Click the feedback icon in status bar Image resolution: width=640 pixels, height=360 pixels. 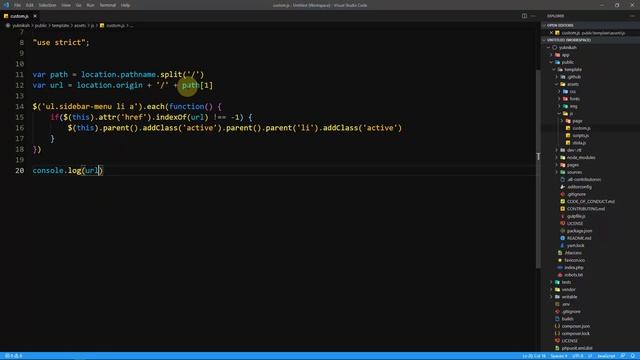[x=623, y=356]
